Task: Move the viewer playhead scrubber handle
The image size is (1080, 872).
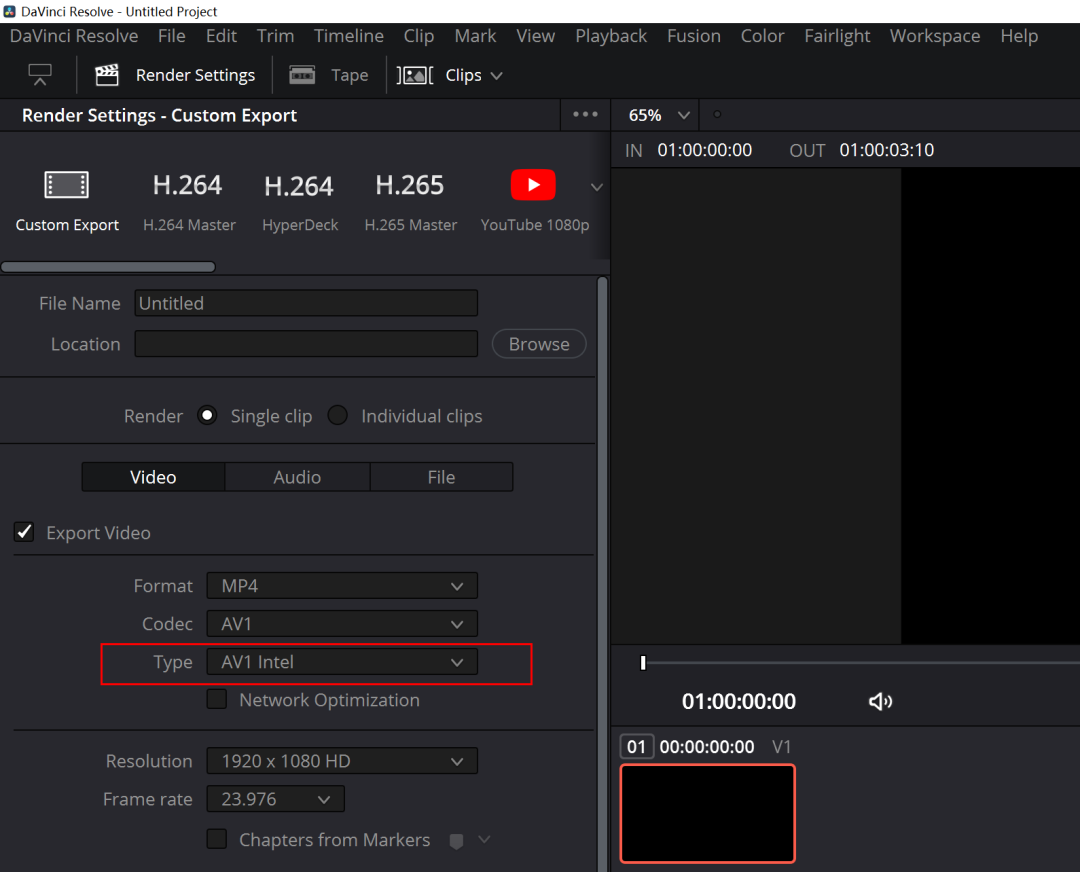Action: (x=643, y=663)
